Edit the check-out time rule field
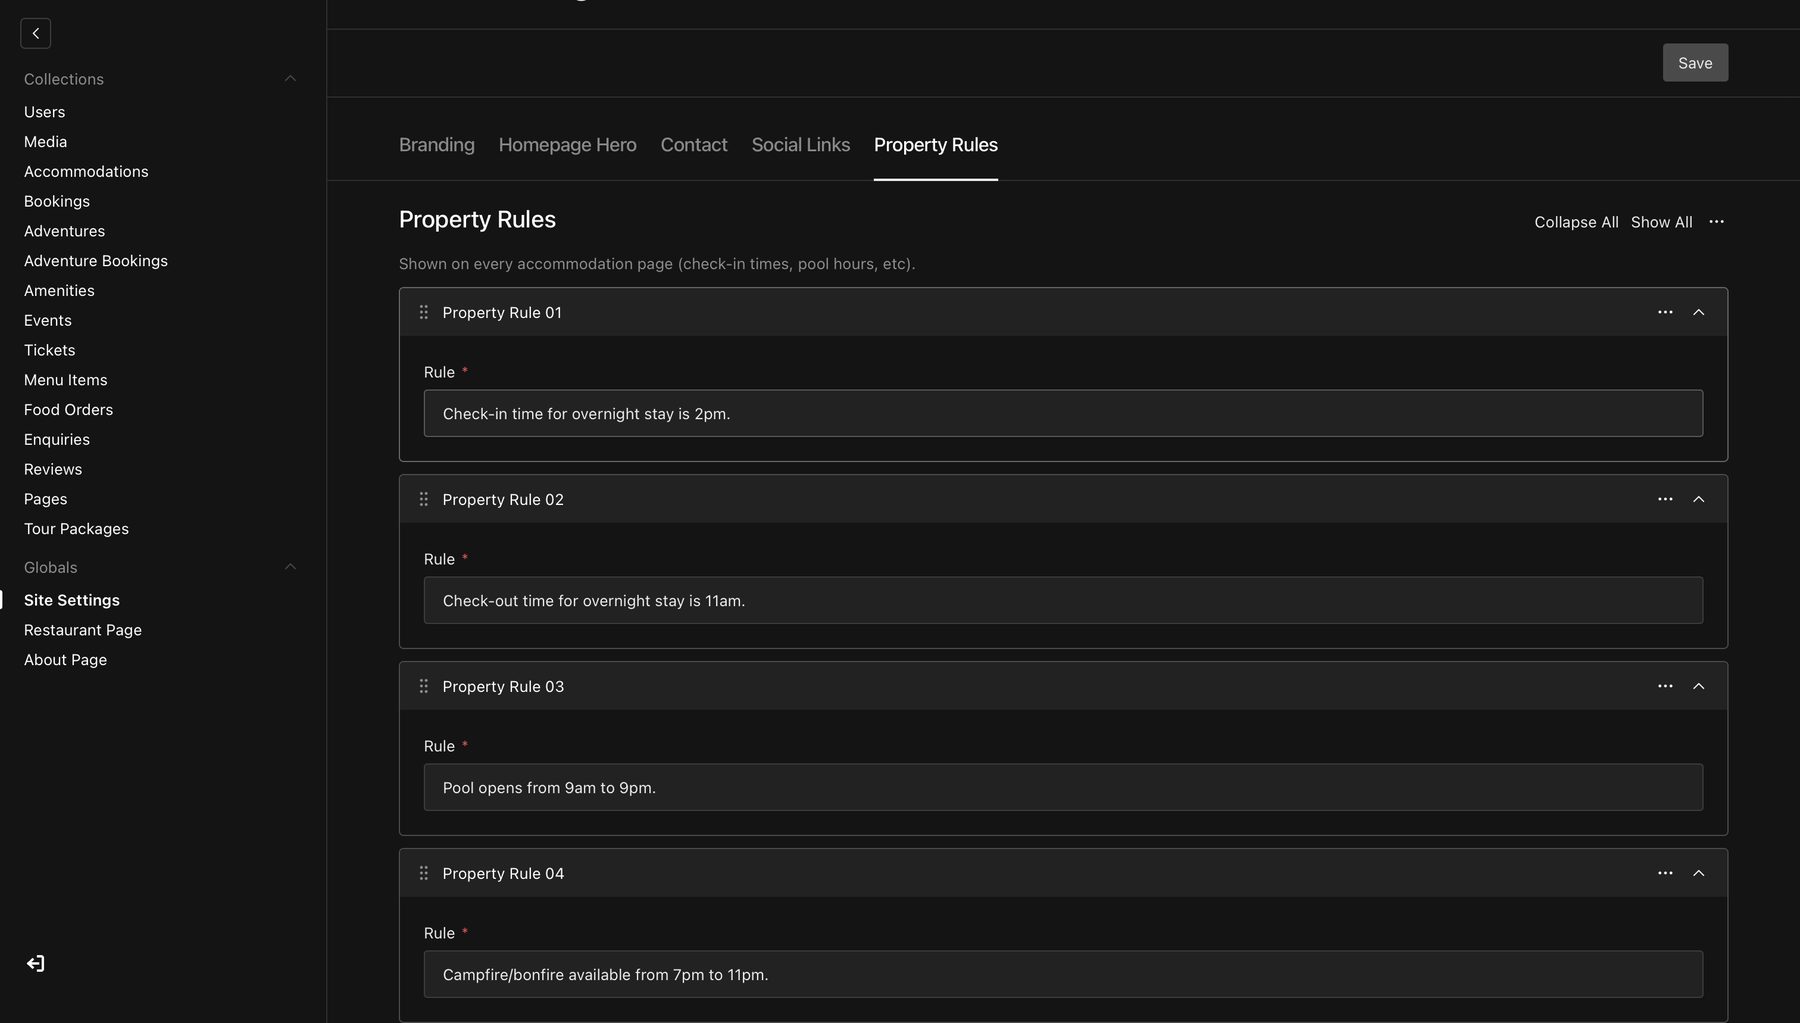The height and width of the screenshot is (1023, 1800). pyautogui.click(x=1063, y=600)
